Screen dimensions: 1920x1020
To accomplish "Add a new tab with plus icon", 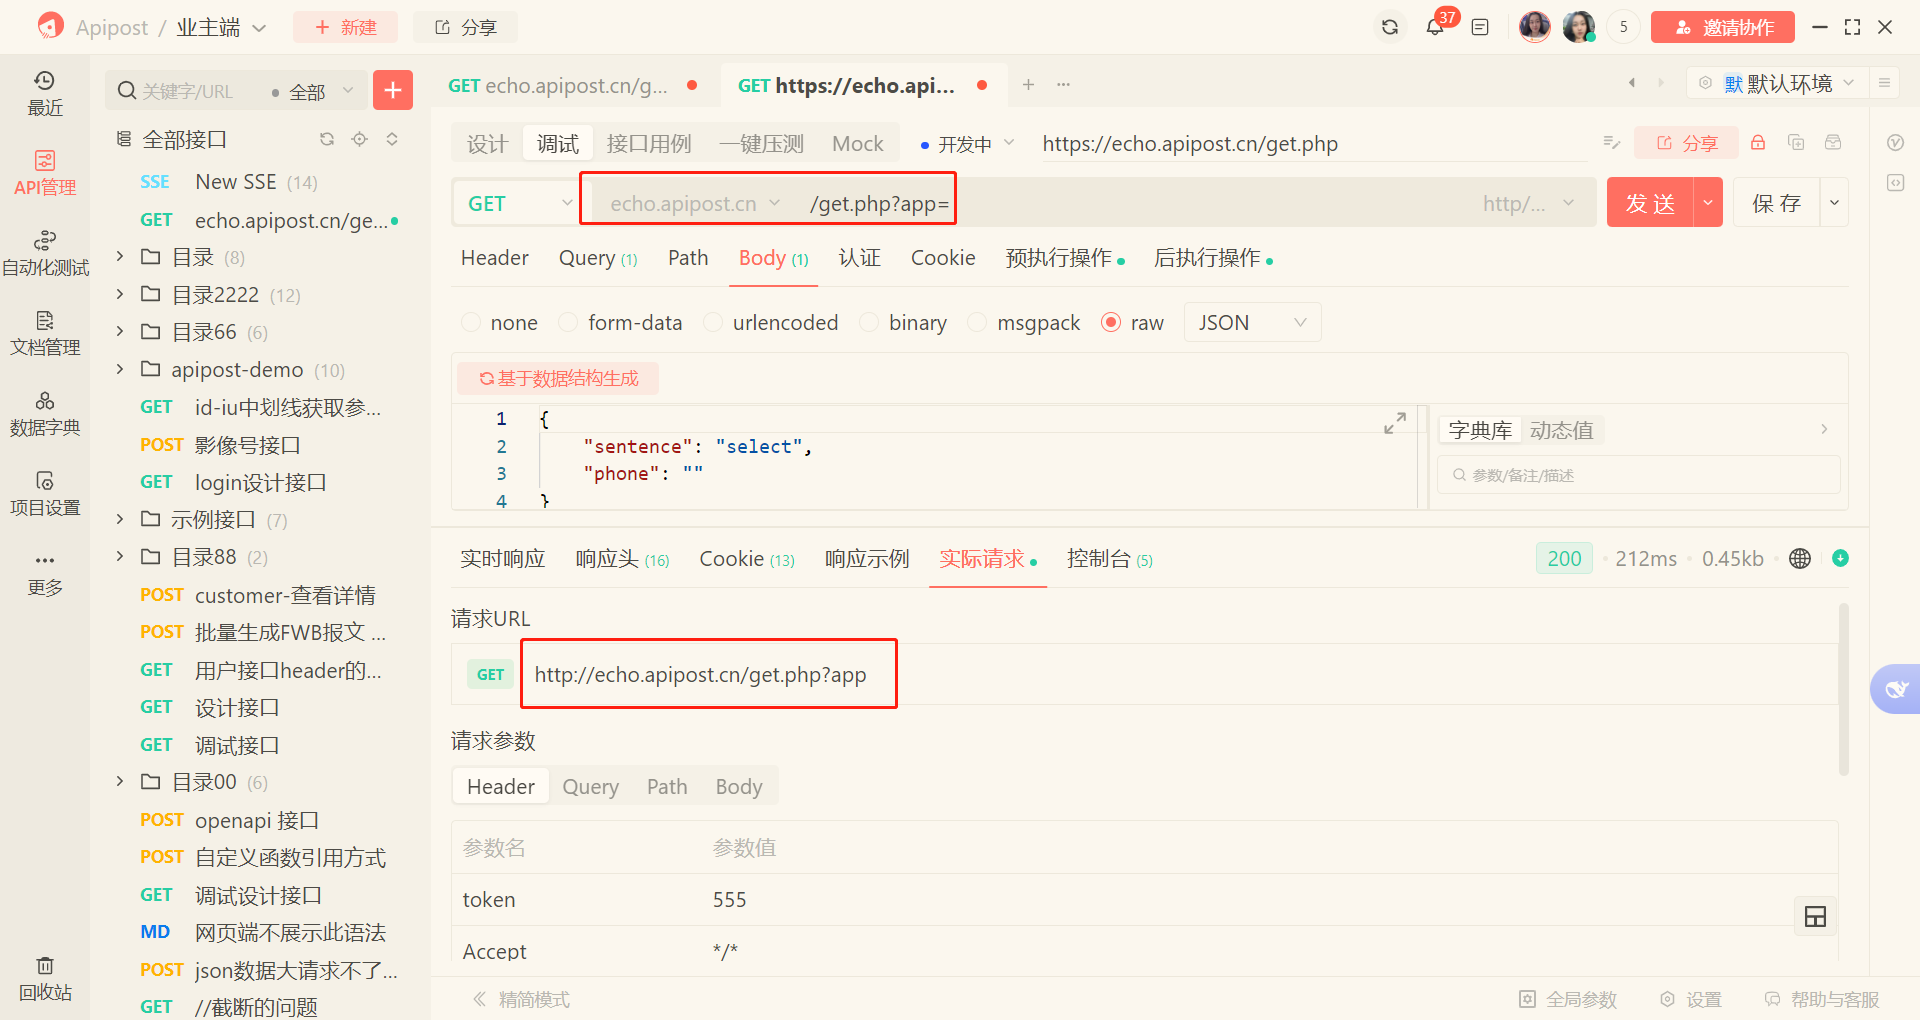I will (x=1028, y=85).
